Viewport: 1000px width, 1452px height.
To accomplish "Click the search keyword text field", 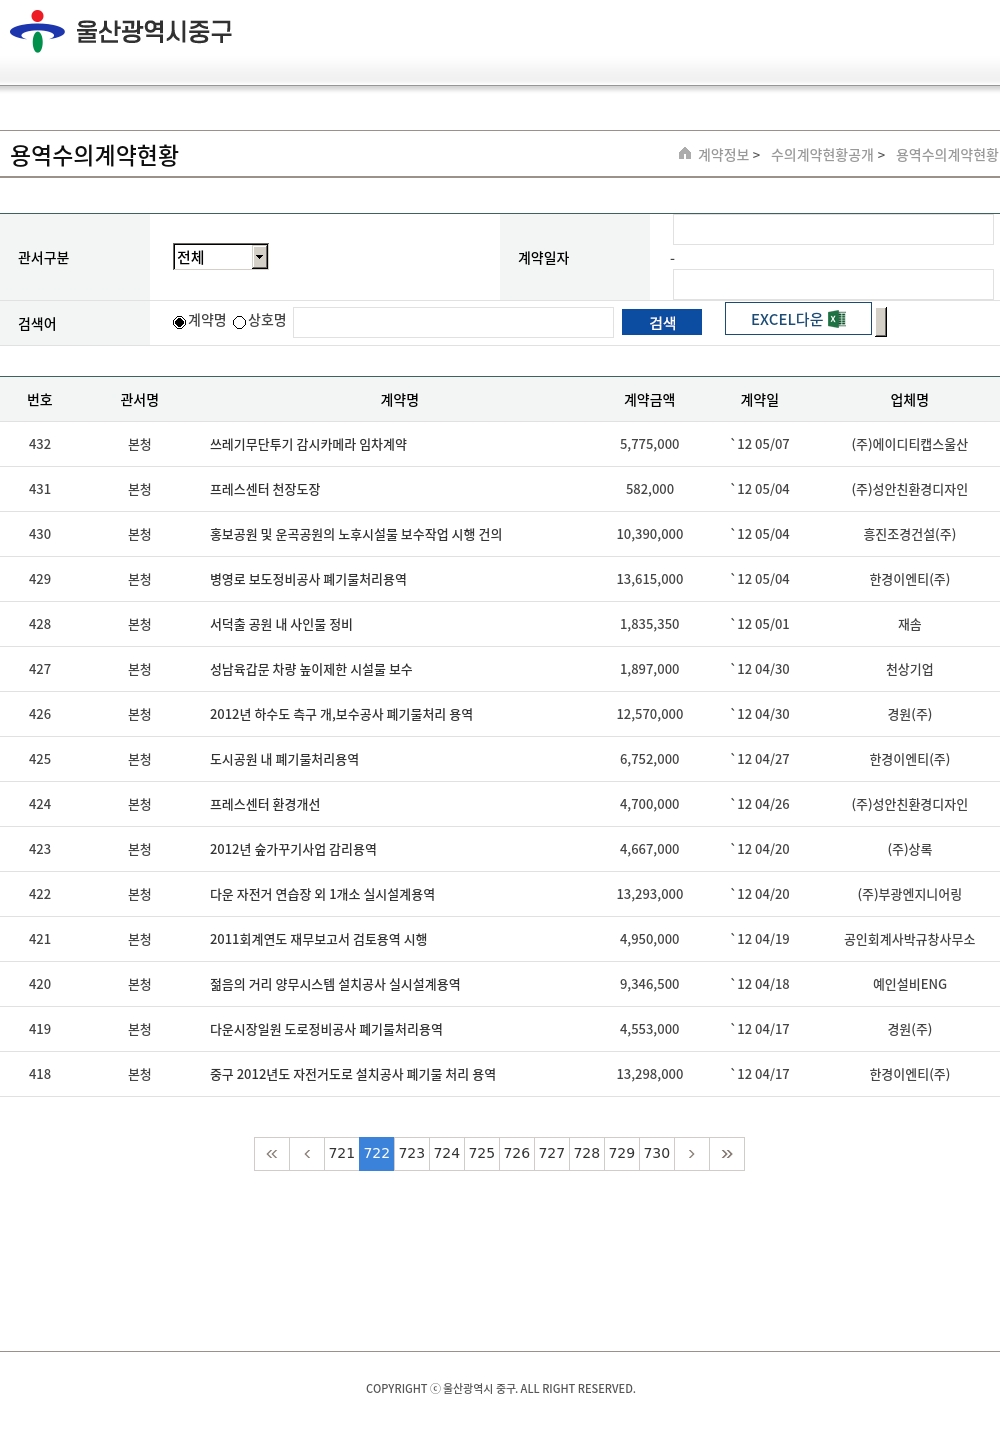I will click(x=453, y=322).
